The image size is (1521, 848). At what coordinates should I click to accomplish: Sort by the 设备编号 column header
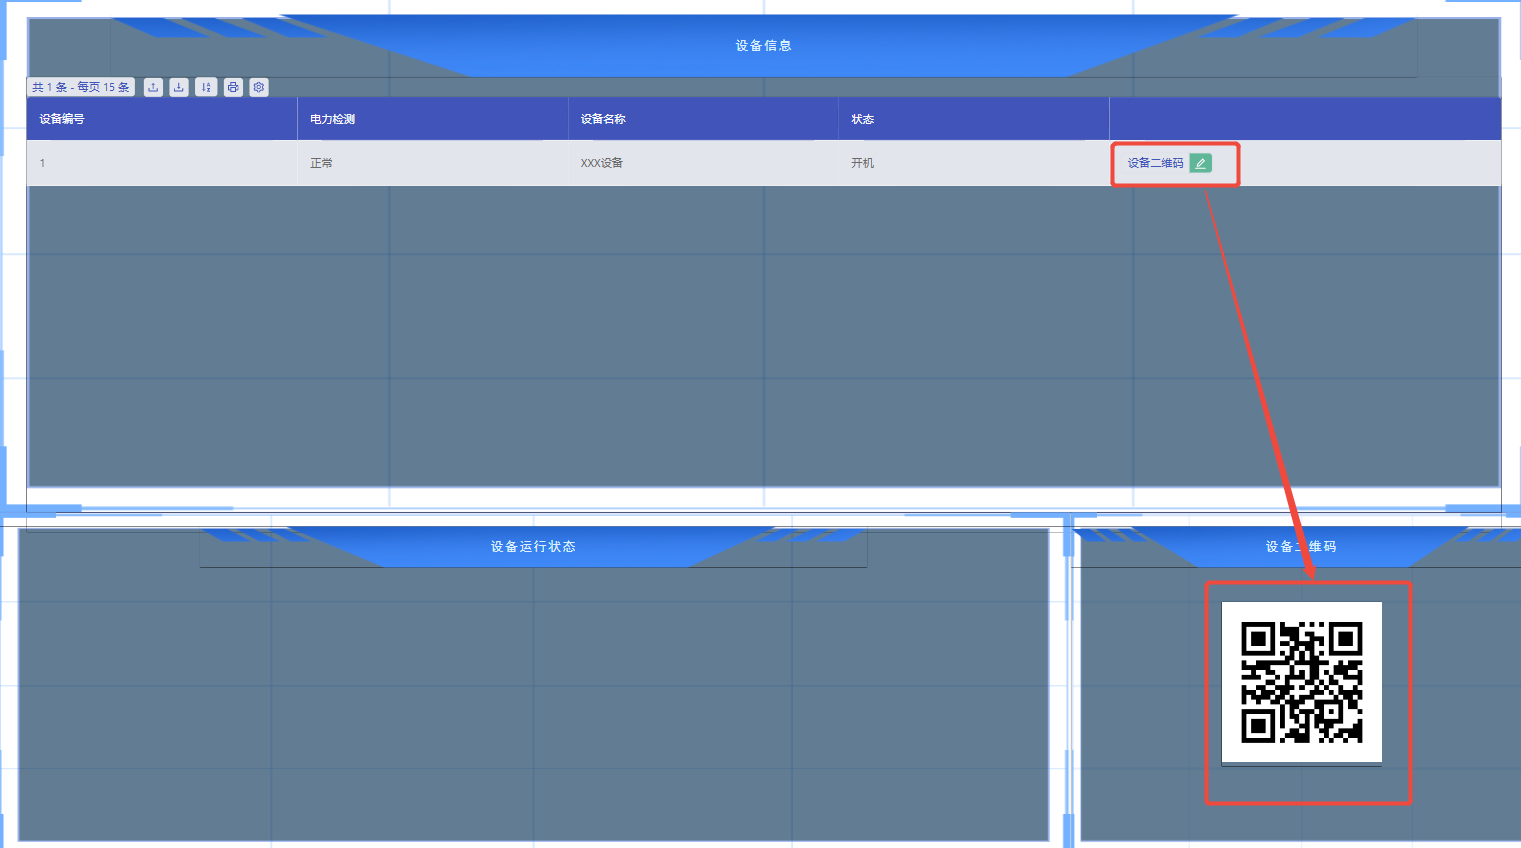pyautogui.click(x=162, y=119)
